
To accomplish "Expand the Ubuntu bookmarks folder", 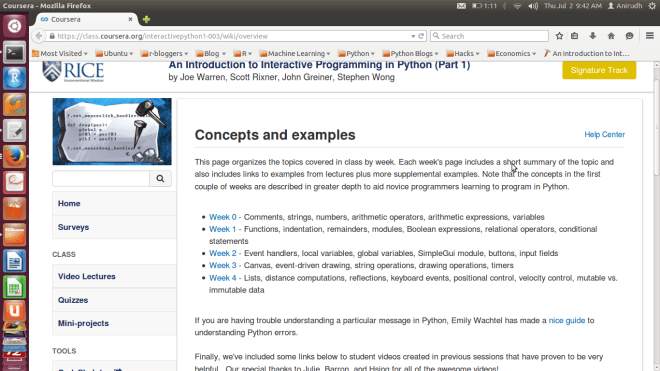I will tap(114, 53).
